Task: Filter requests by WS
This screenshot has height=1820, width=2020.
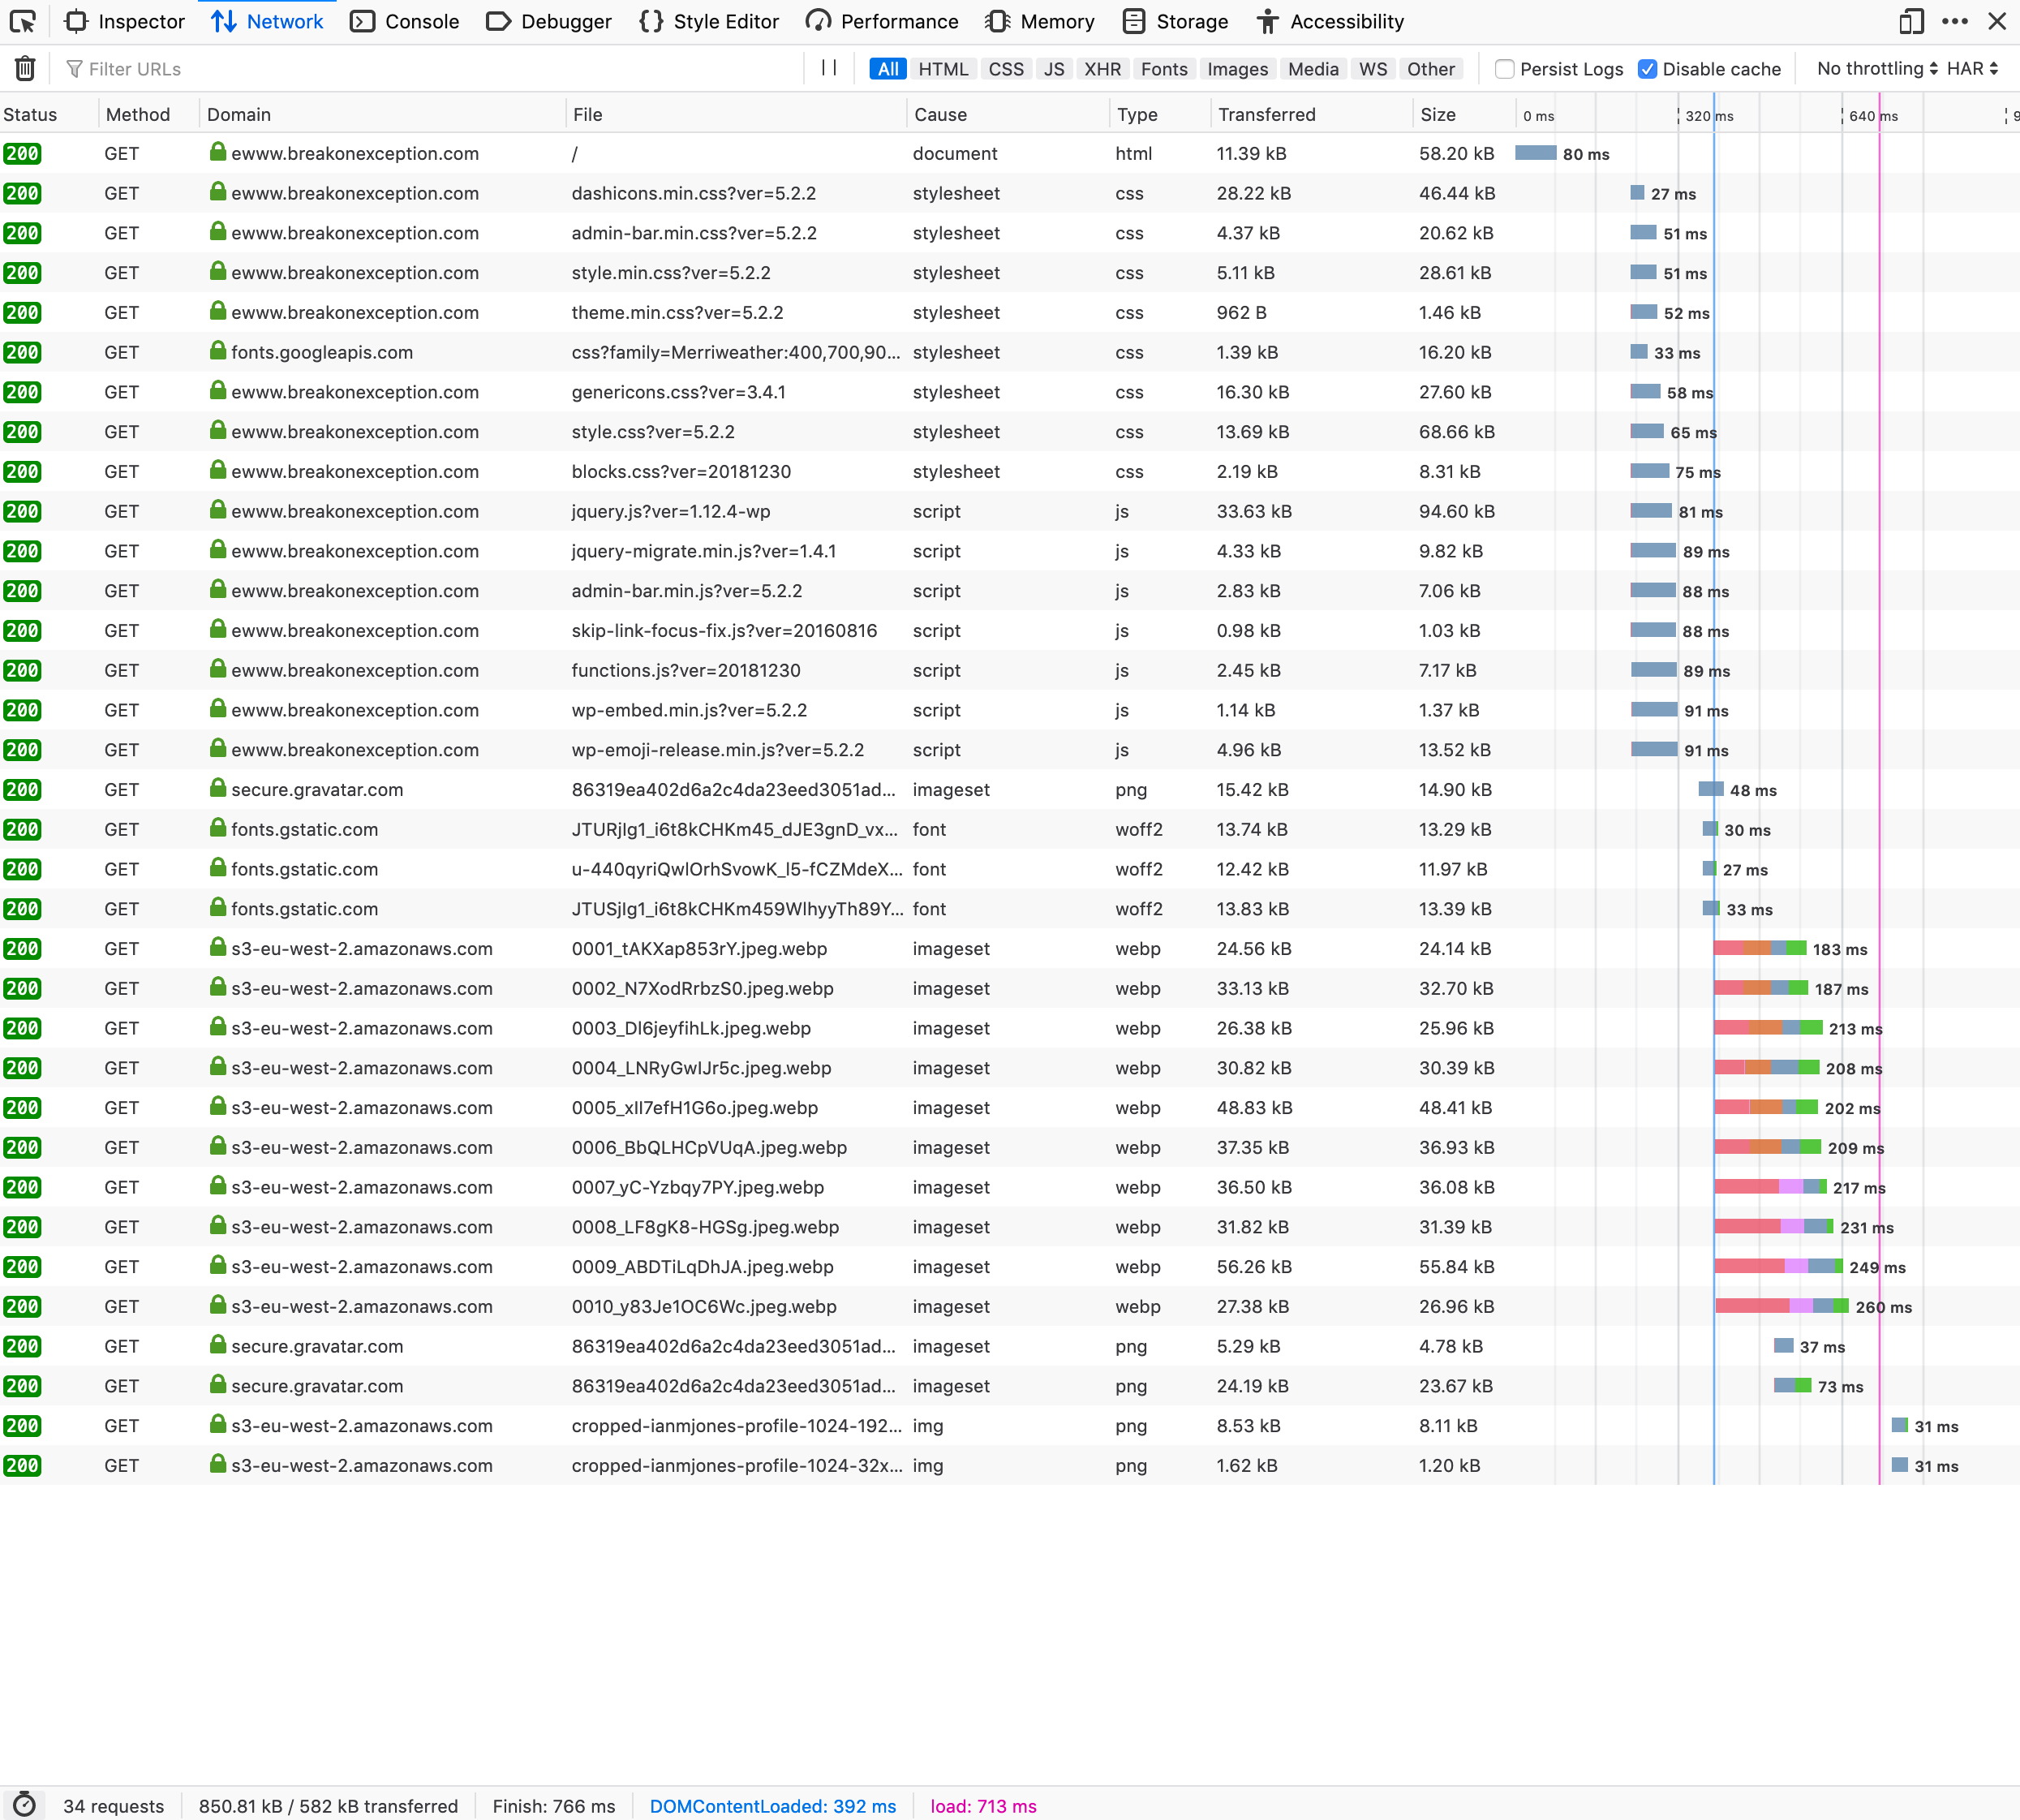Action: click(x=1373, y=69)
